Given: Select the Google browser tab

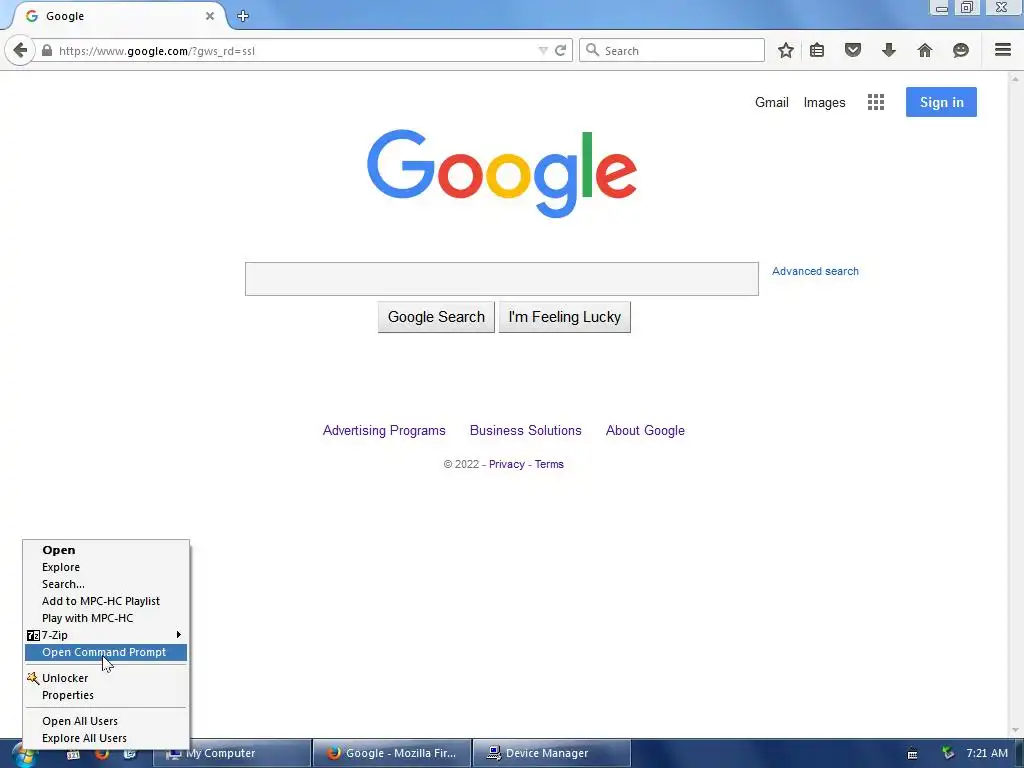Looking at the screenshot, I should tap(118, 16).
